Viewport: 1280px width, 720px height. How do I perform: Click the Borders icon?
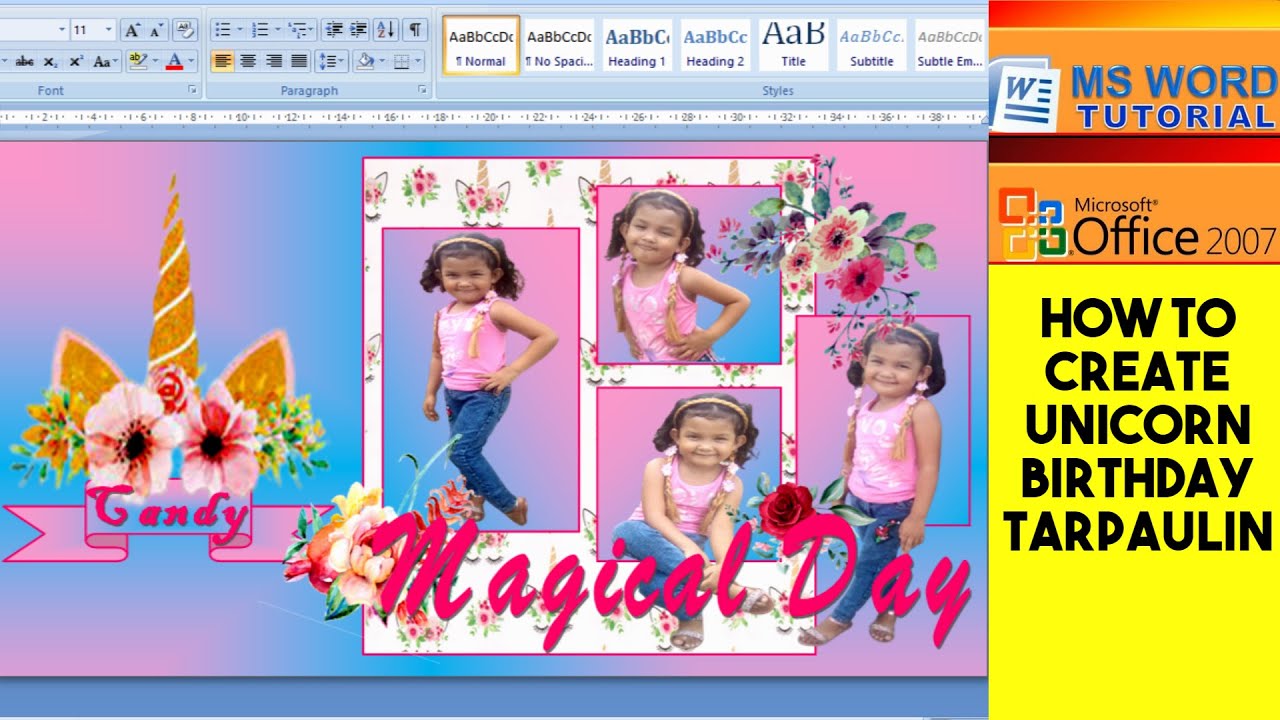[402, 61]
